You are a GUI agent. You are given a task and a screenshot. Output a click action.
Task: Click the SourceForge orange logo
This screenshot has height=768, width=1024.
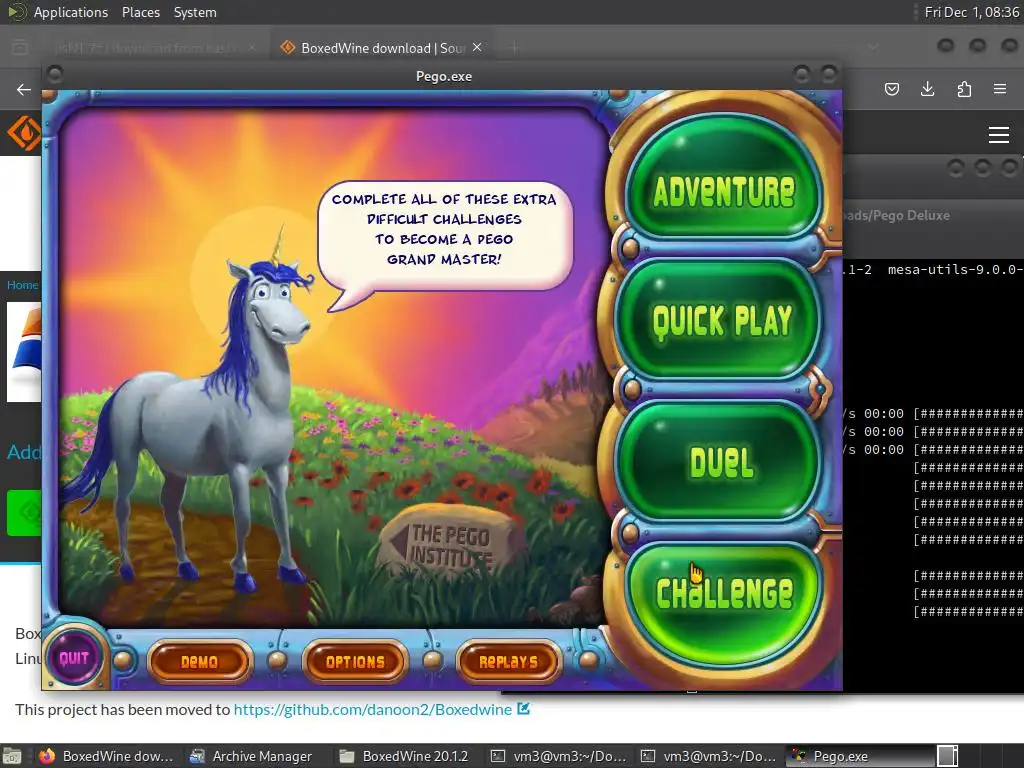24,133
